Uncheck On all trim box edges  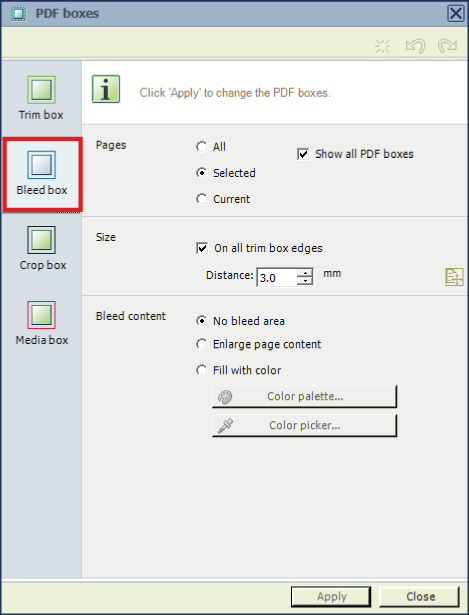coord(202,248)
